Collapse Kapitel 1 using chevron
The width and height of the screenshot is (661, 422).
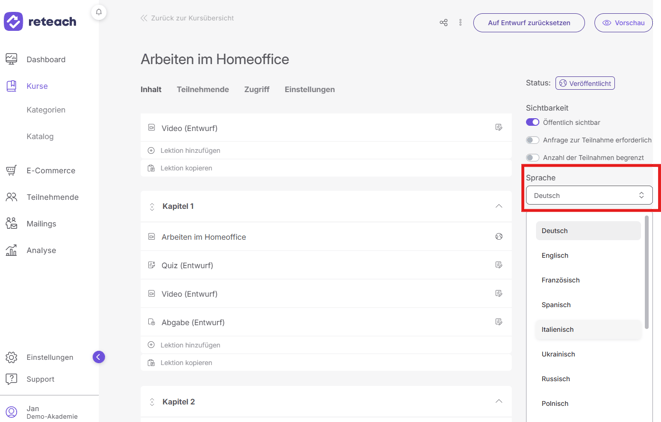point(498,206)
